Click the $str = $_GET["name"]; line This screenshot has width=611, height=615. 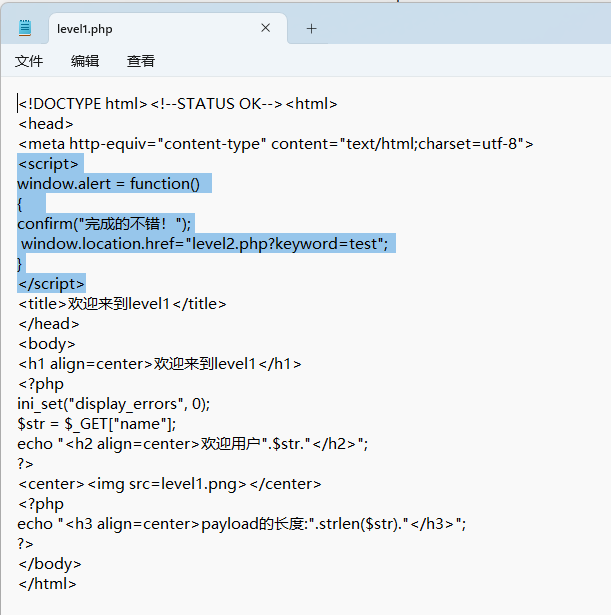pyautogui.click(x=97, y=424)
